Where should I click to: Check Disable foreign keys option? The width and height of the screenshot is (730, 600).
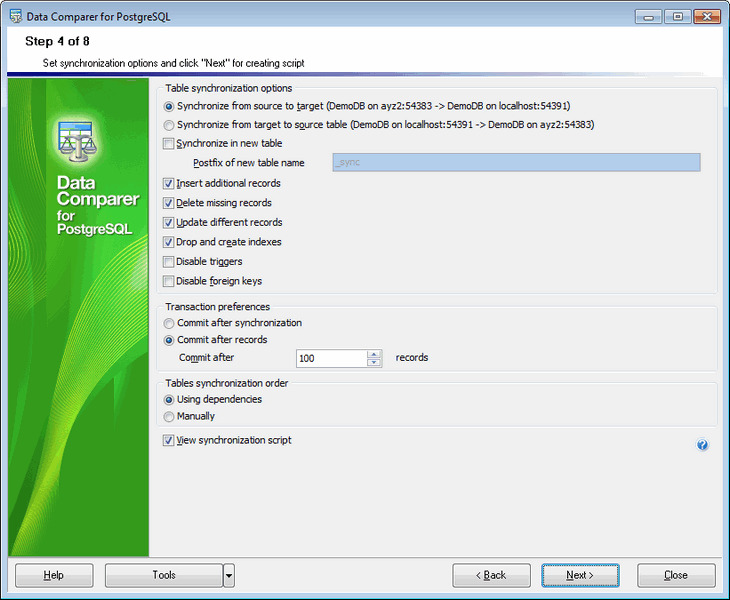tap(169, 282)
